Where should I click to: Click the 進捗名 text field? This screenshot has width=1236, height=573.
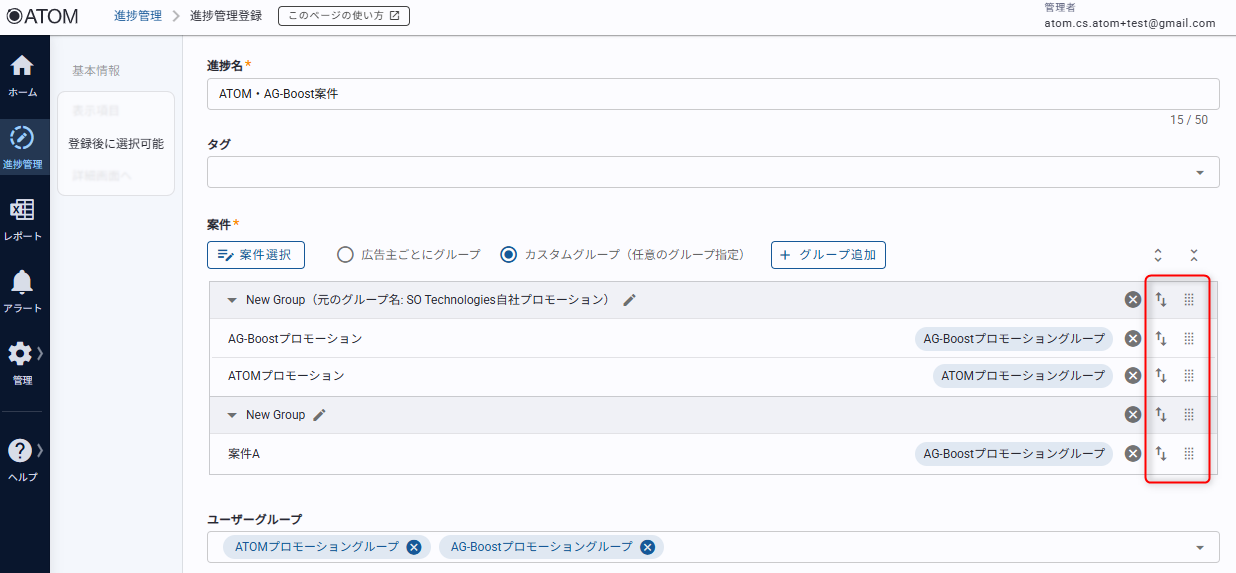coord(712,94)
